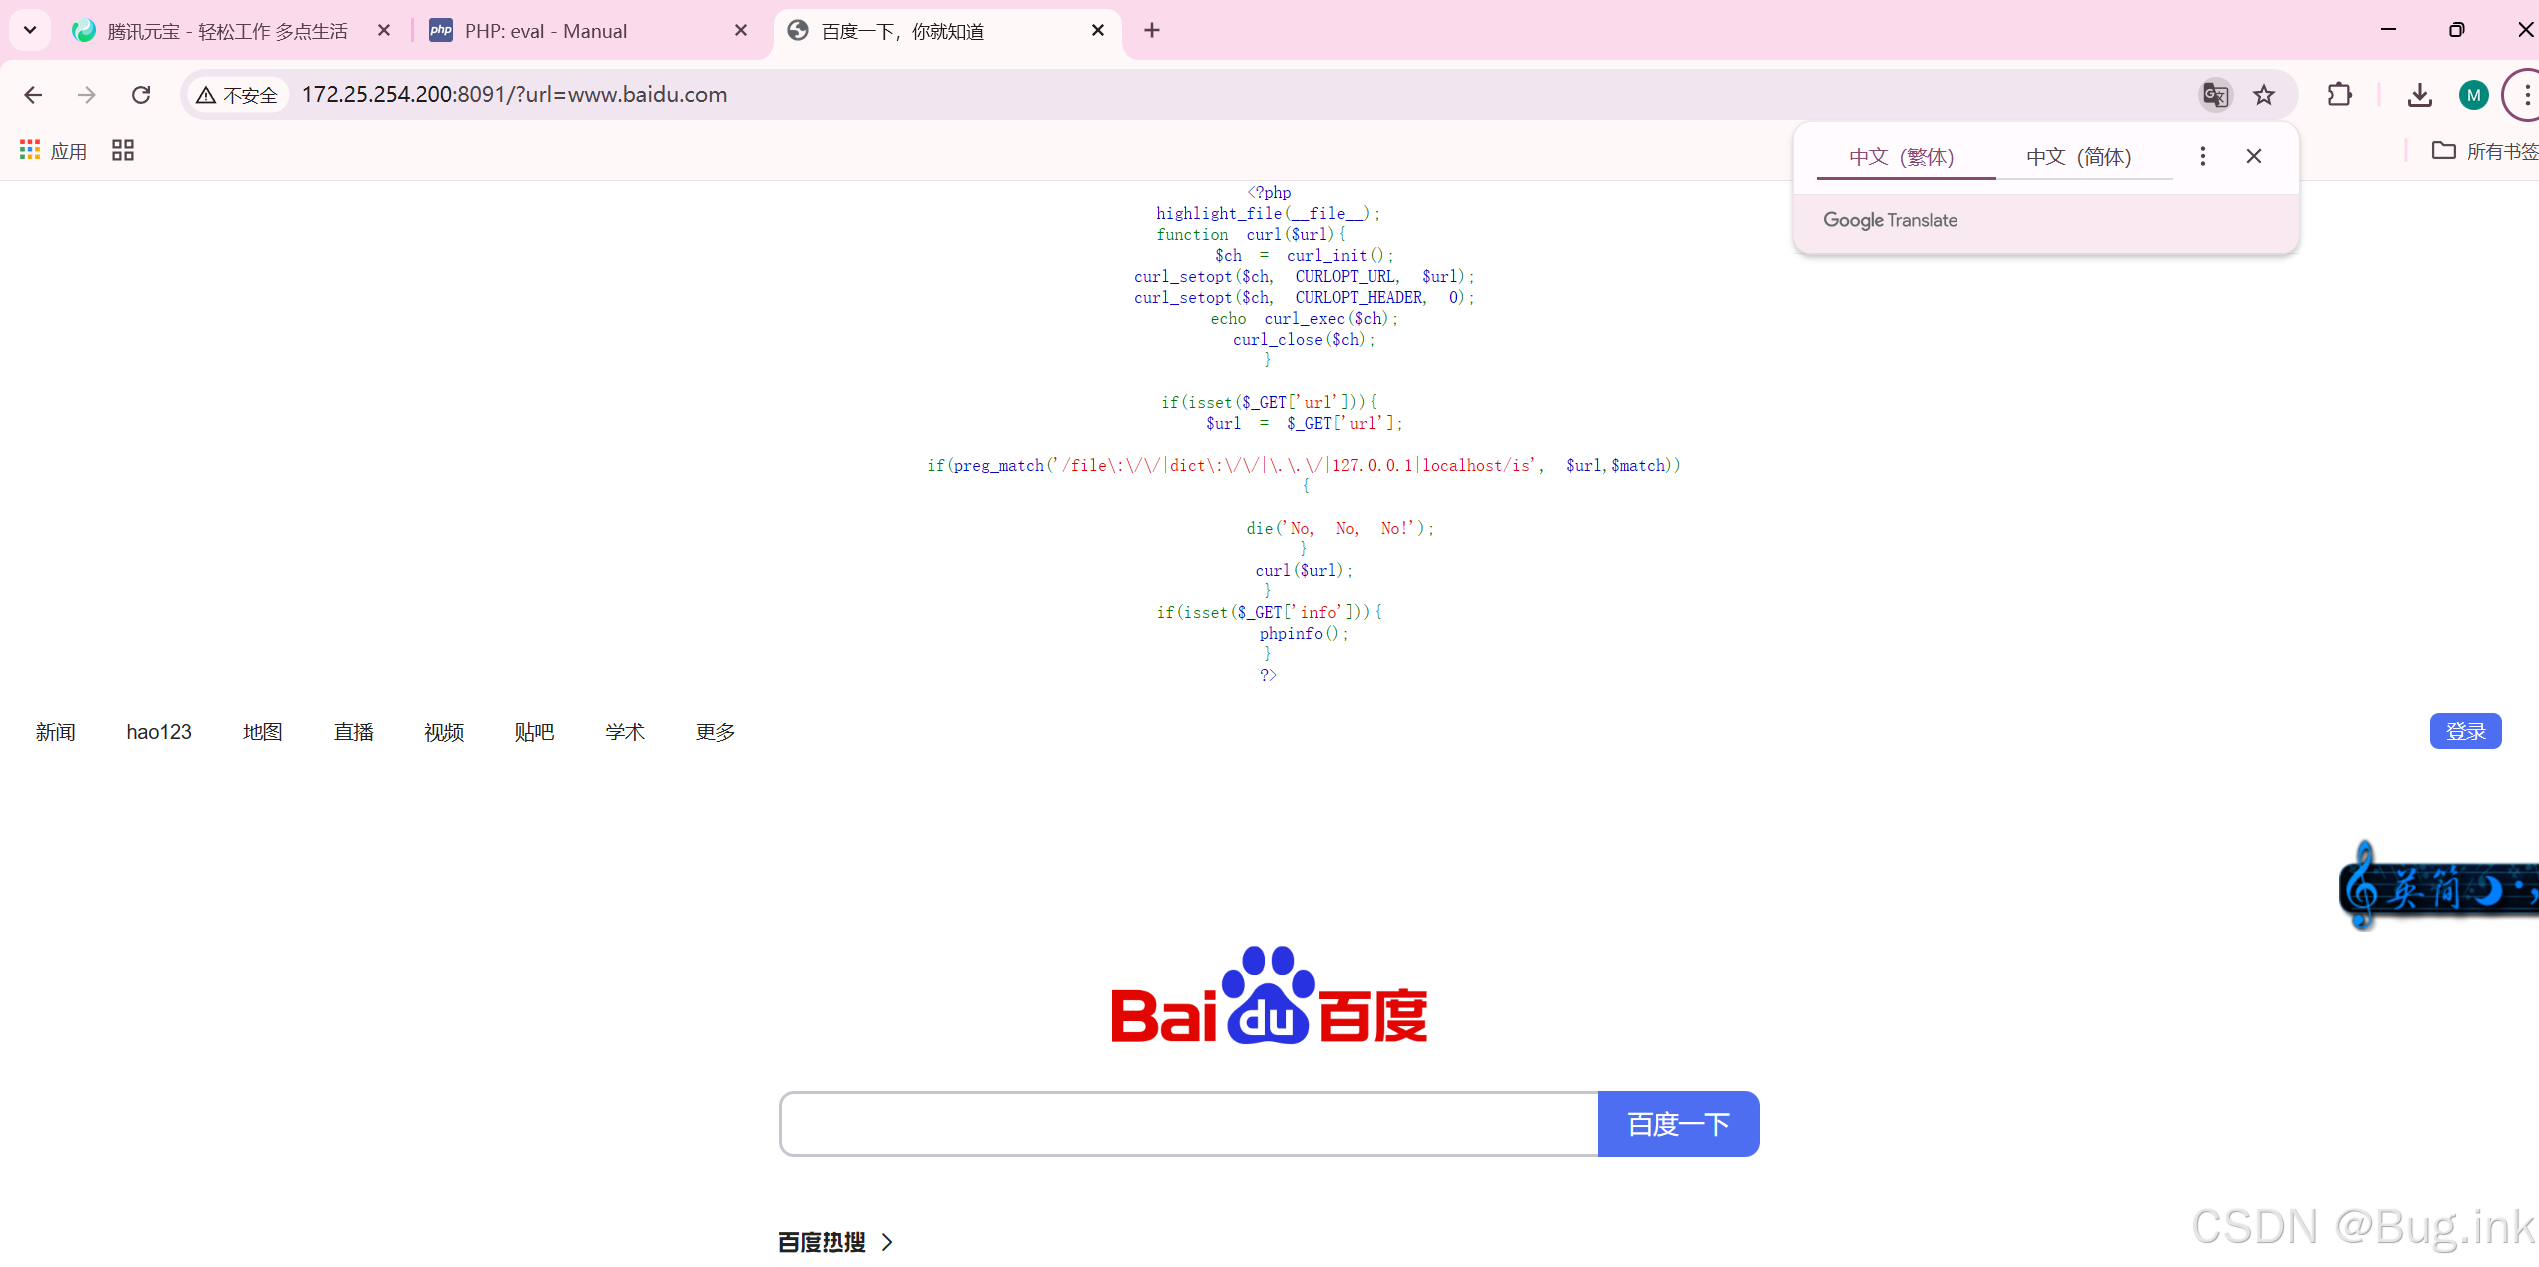
Task: Open the Downloads icon in toolbar
Action: click(x=2419, y=95)
